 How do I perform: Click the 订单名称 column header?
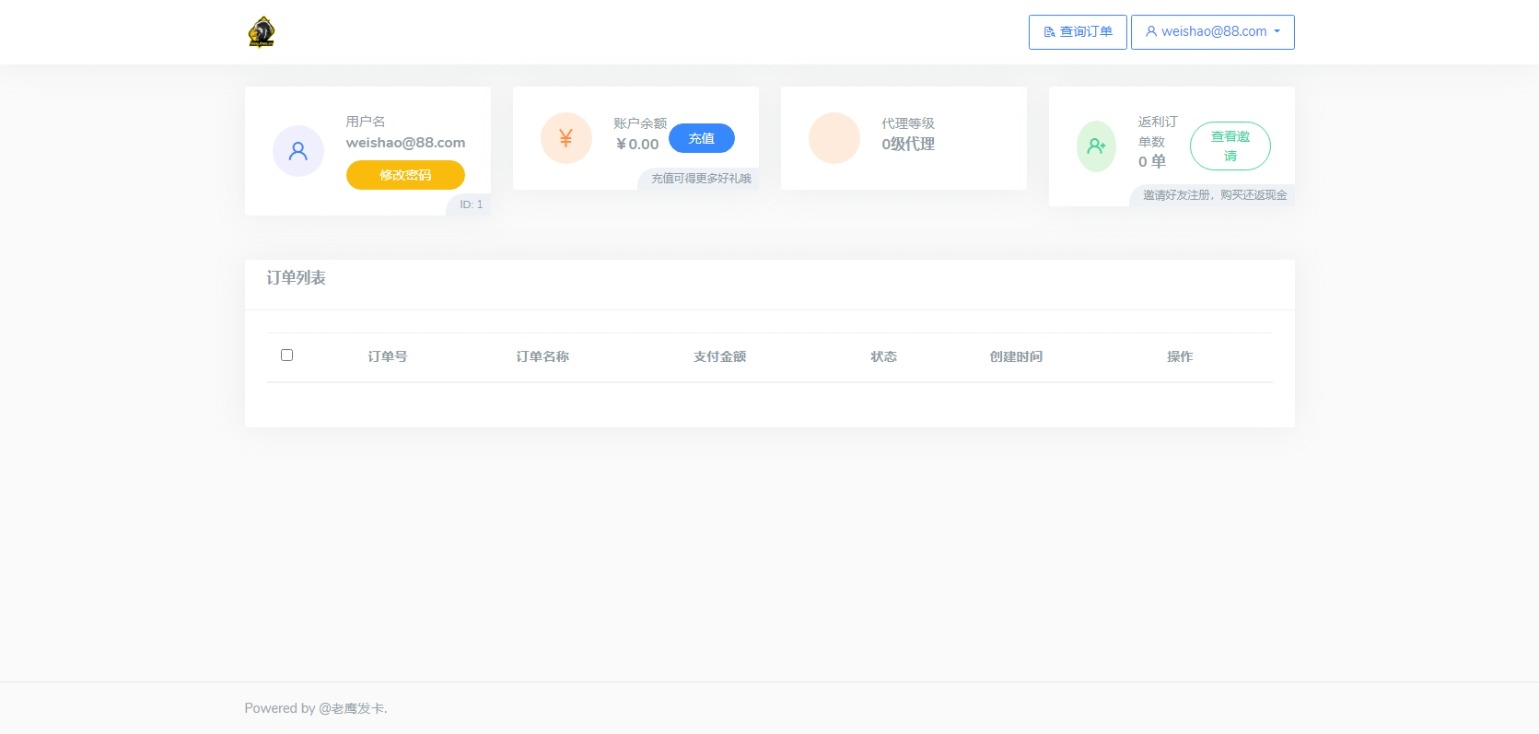[x=542, y=357]
